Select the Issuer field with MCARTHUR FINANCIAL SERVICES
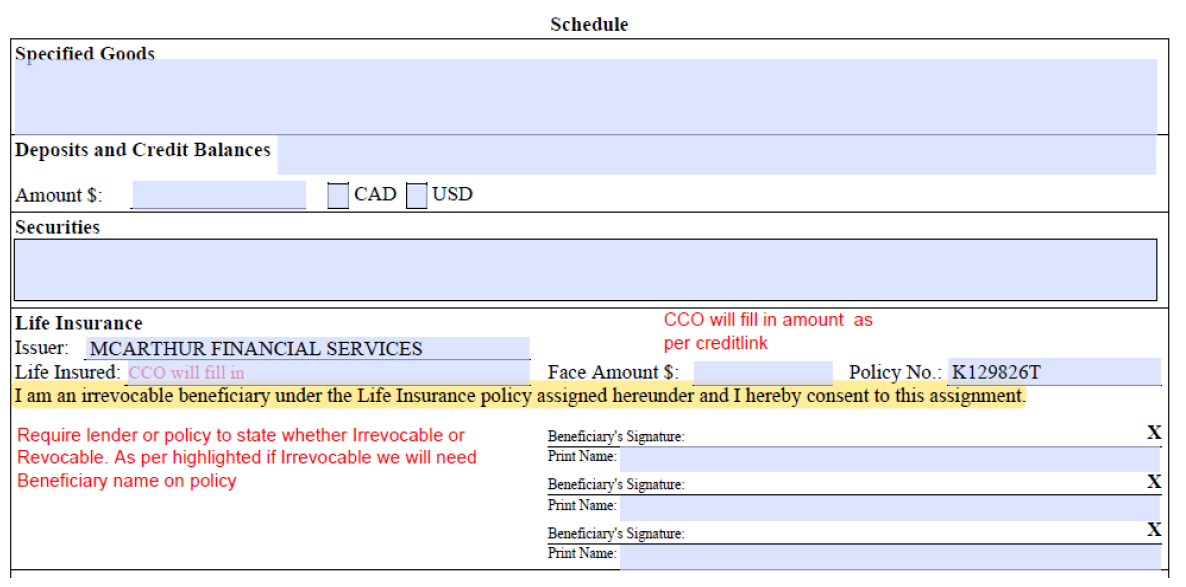This screenshot has height=587, width=1186. pyautogui.click(x=307, y=349)
